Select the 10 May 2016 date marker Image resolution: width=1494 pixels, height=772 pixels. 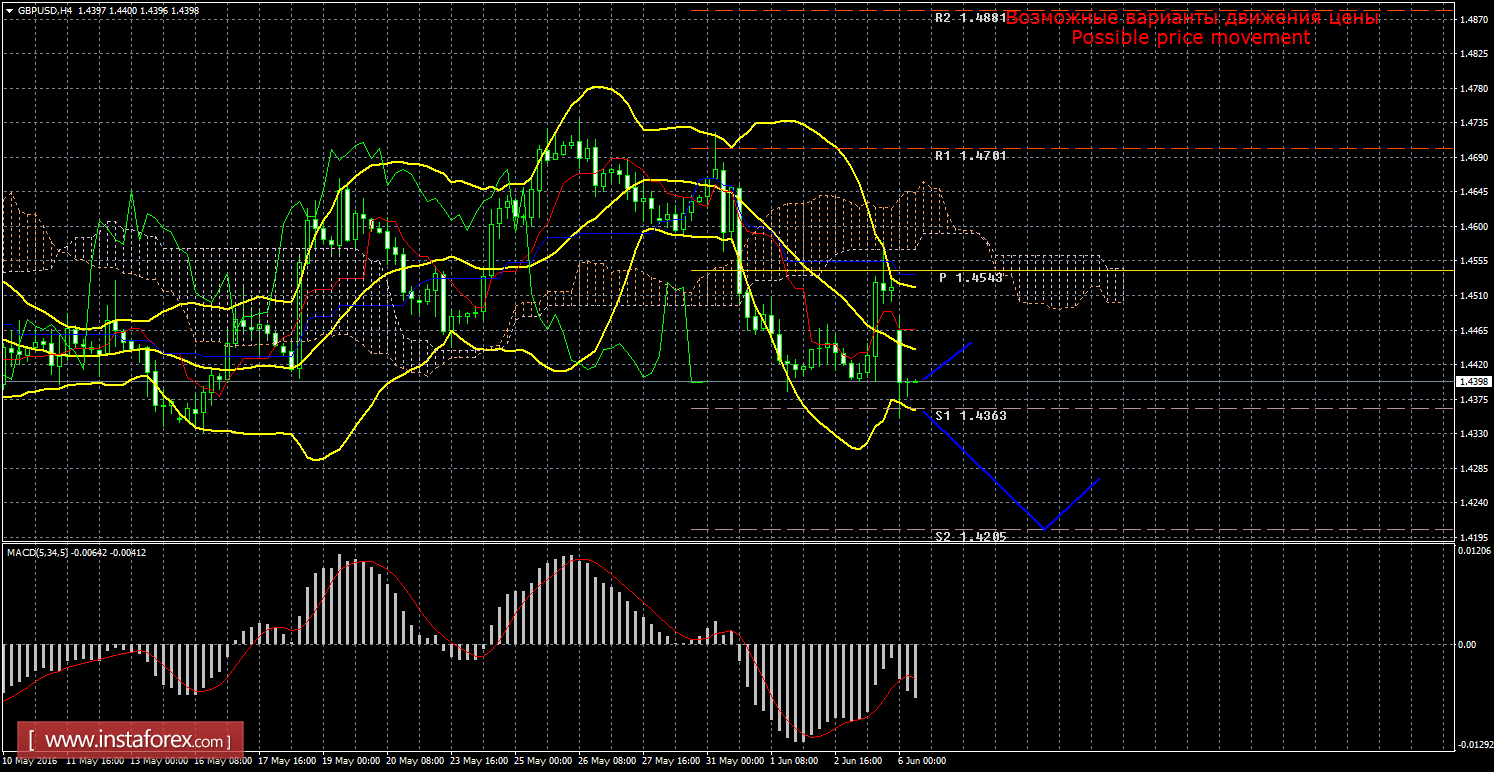coord(30,761)
